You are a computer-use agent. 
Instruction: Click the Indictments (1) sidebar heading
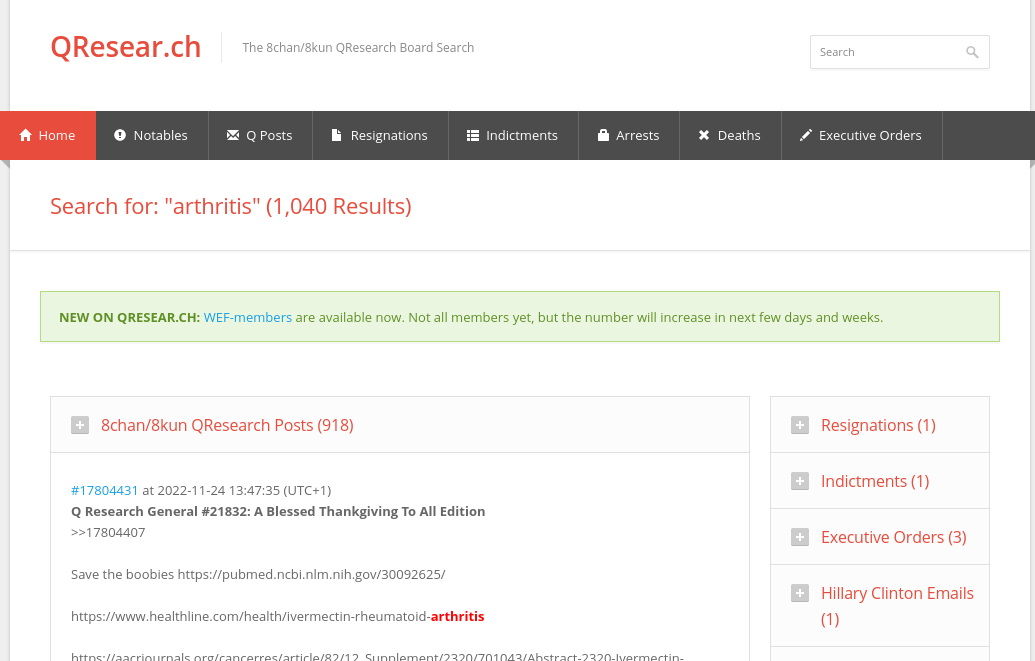click(x=875, y=481)
